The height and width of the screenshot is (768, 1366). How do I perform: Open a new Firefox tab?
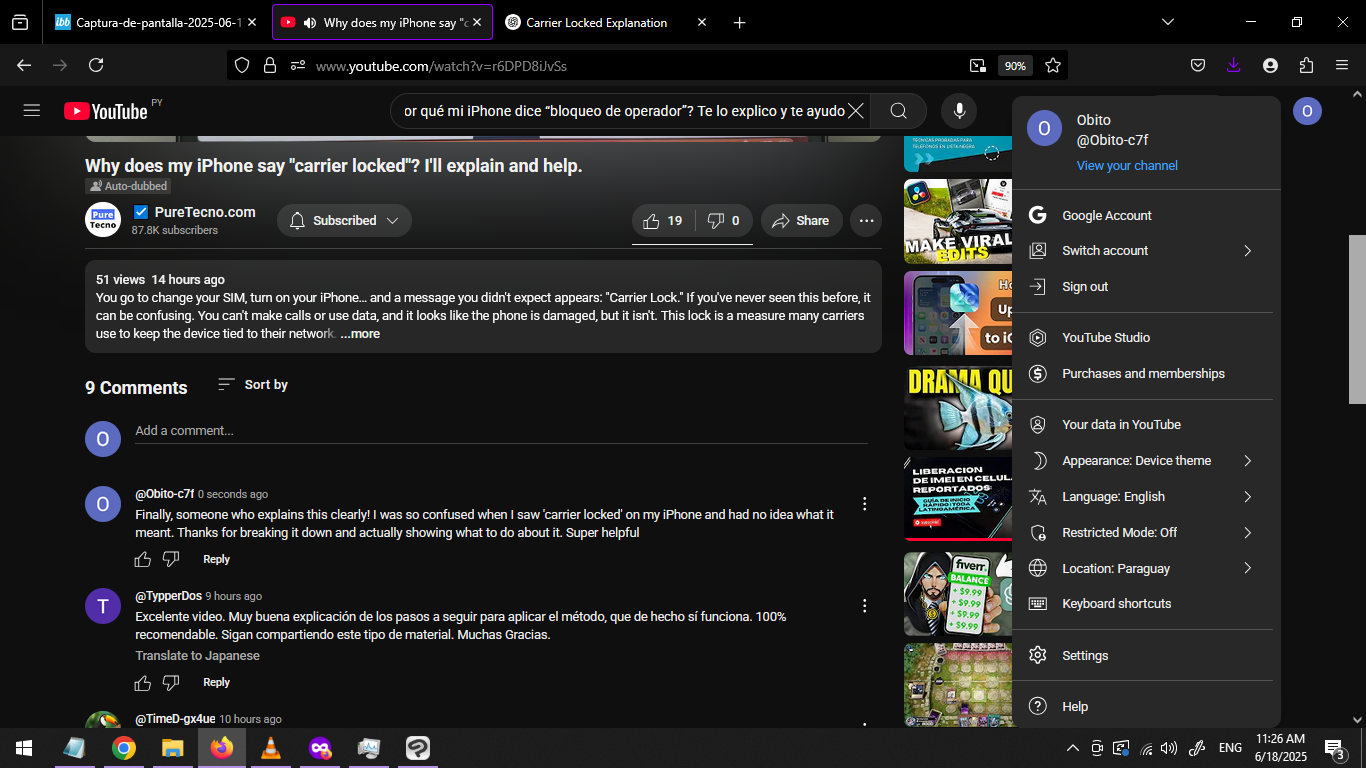tap(739, 22)
